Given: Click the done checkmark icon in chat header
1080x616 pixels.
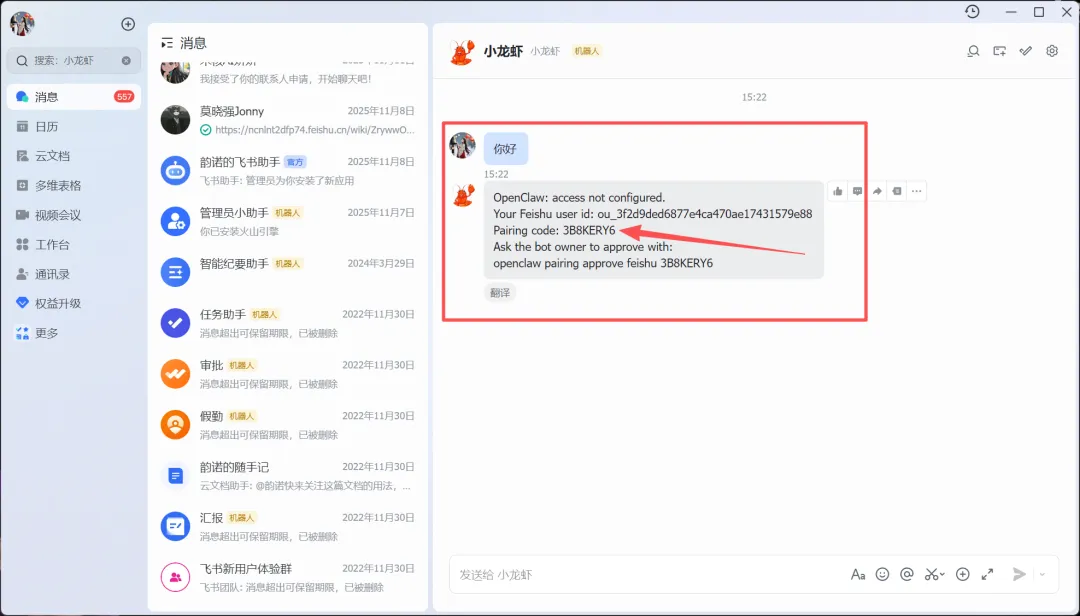Looking at the screenshot, I should point(1026,51).
